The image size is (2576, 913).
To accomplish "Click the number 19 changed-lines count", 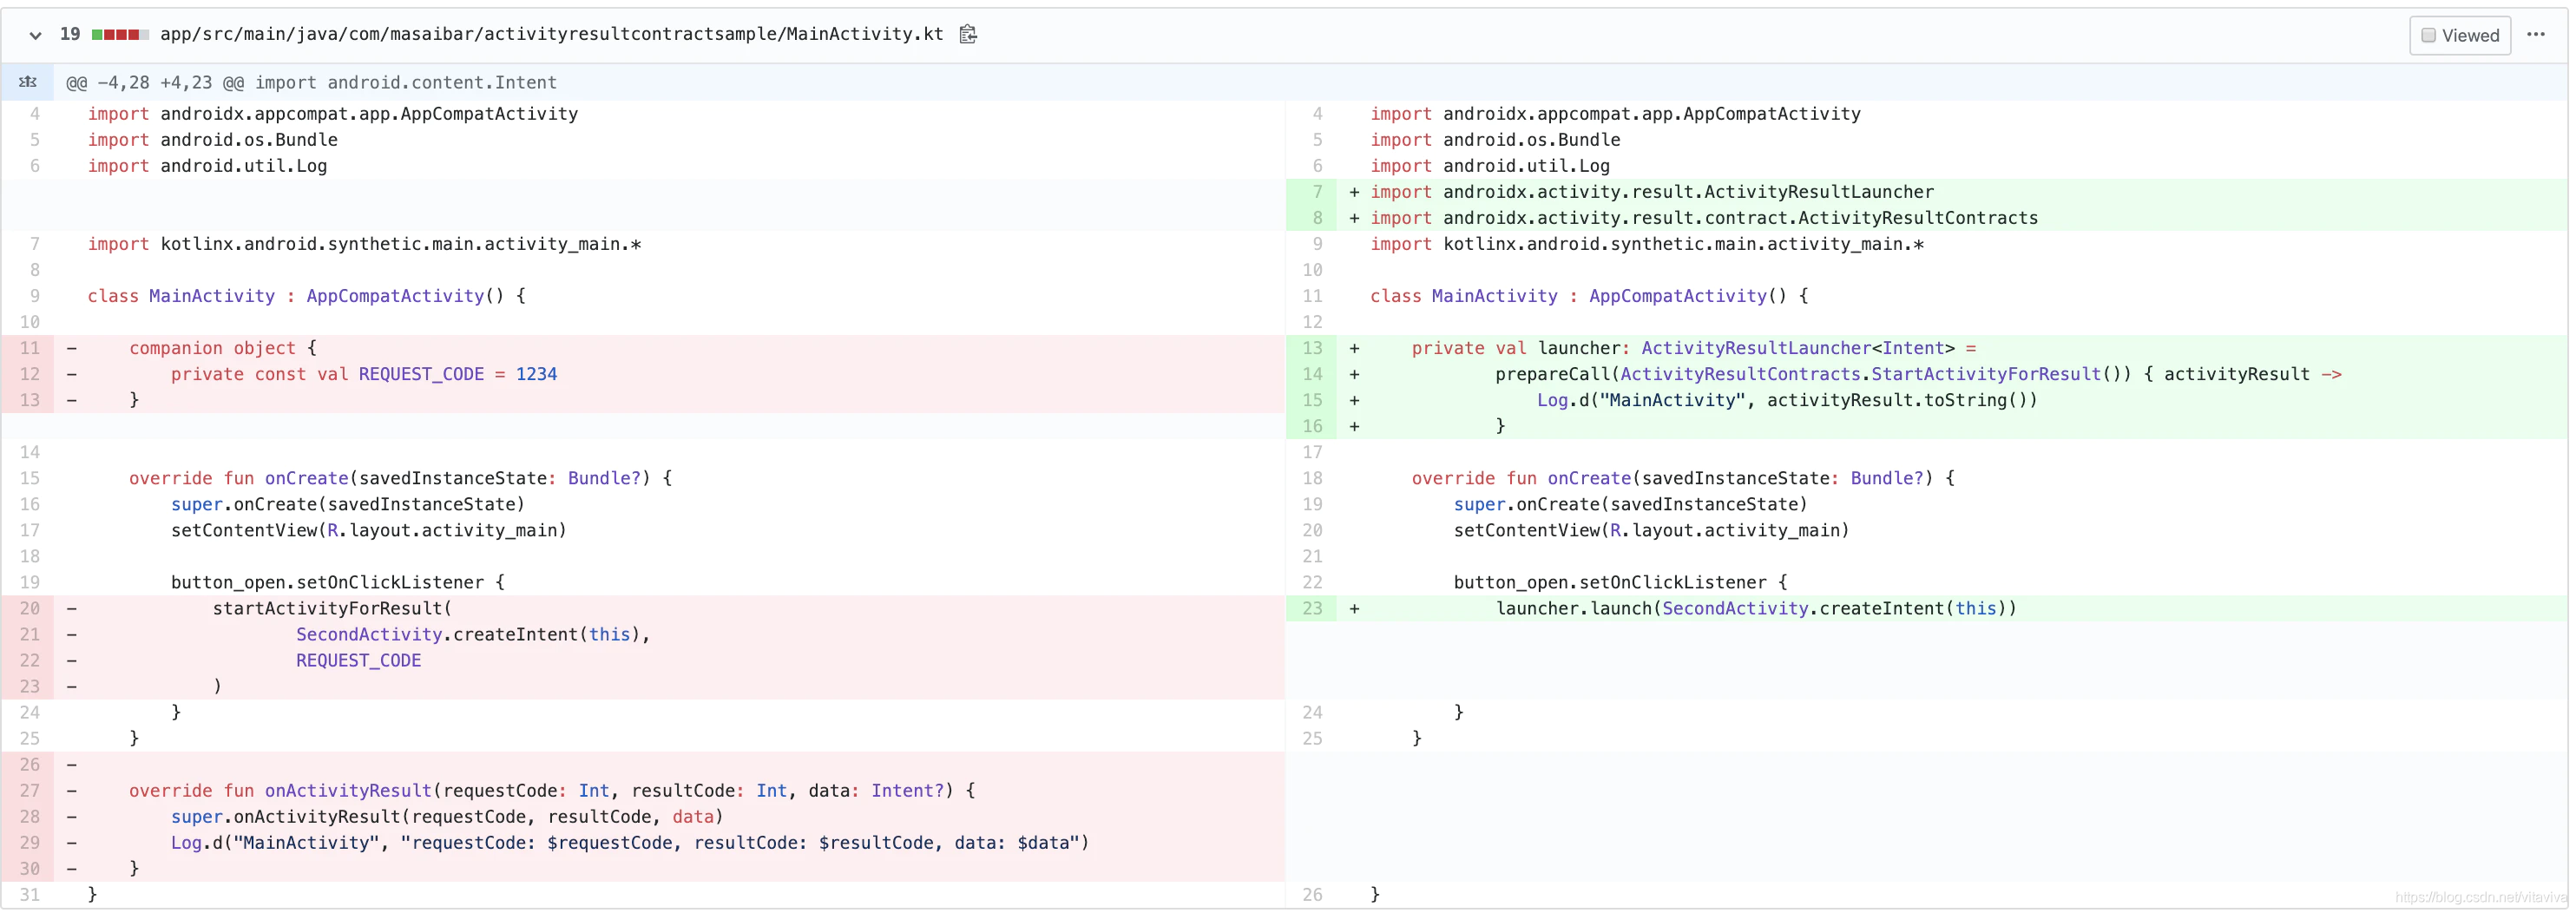I will pos(70,35).
